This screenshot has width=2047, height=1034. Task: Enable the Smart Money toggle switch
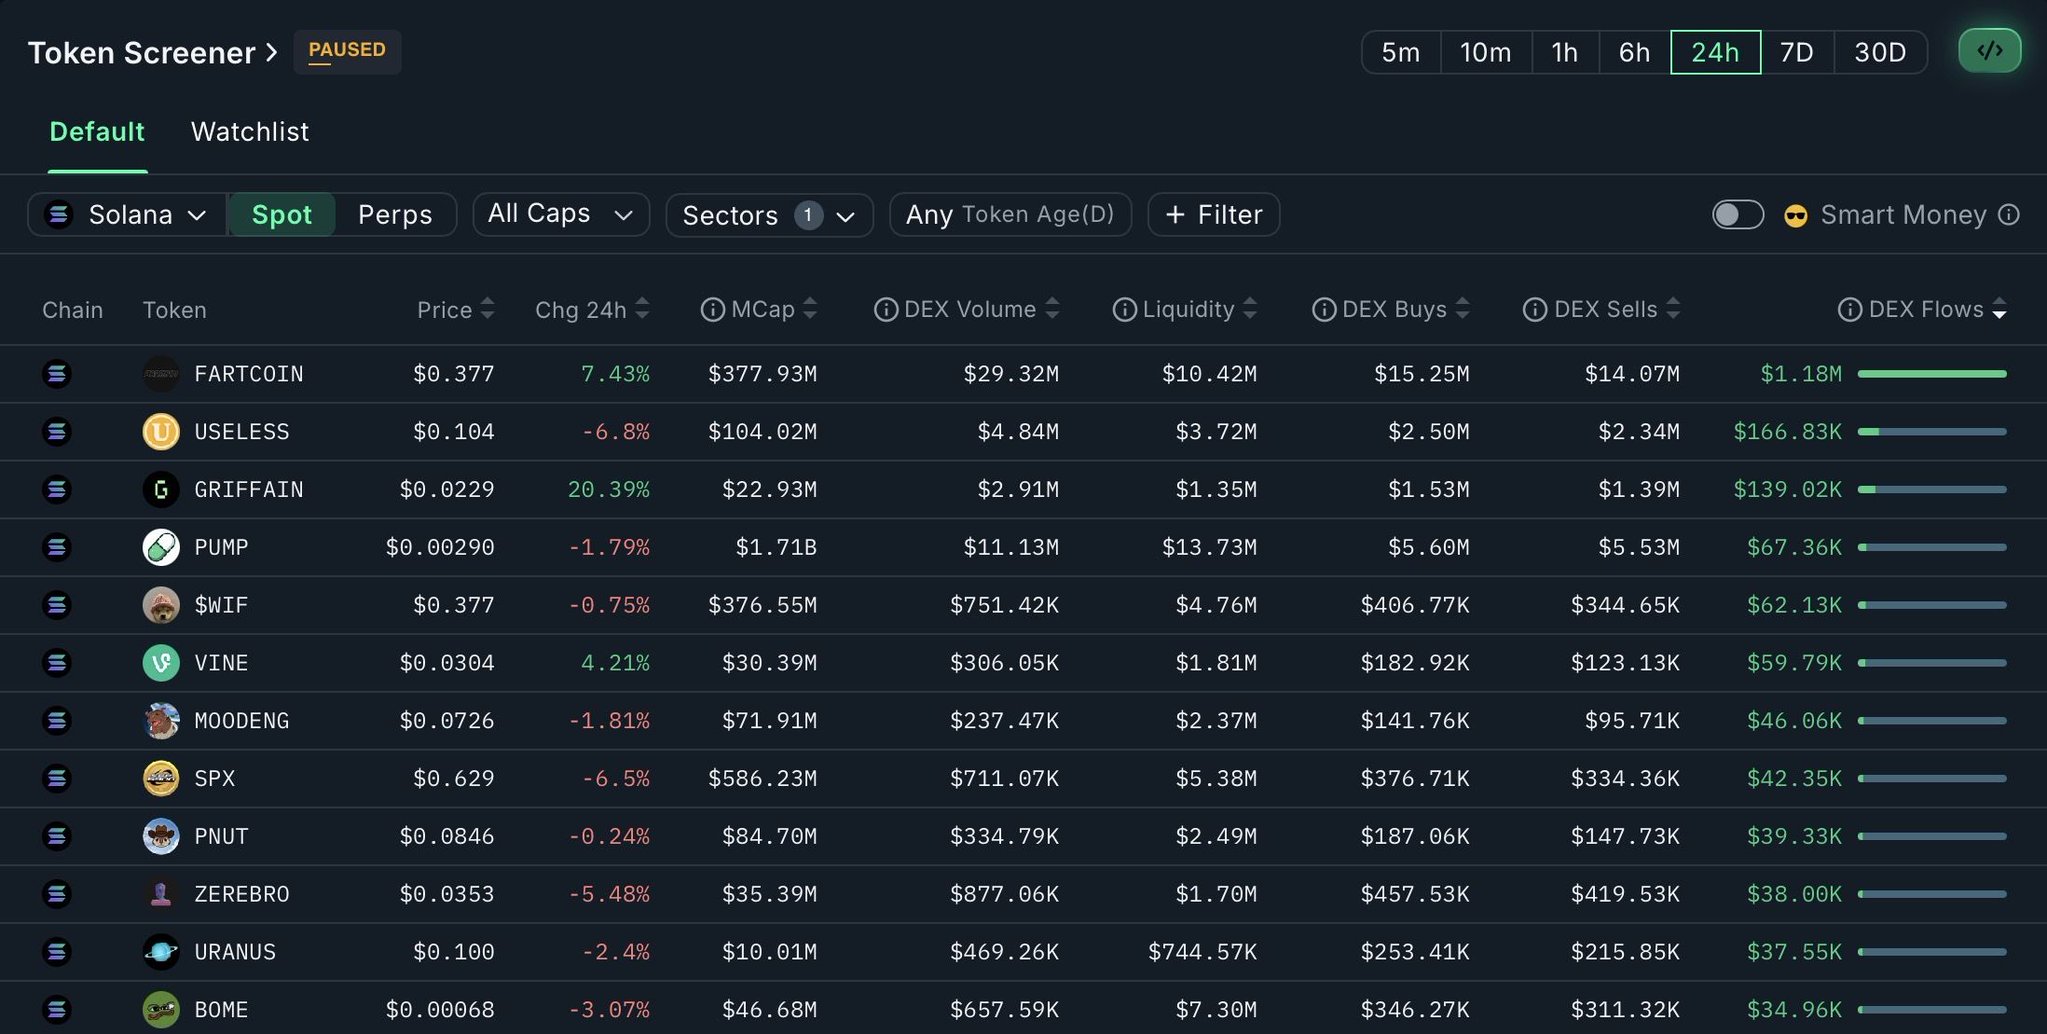(x=1737, y=215)
